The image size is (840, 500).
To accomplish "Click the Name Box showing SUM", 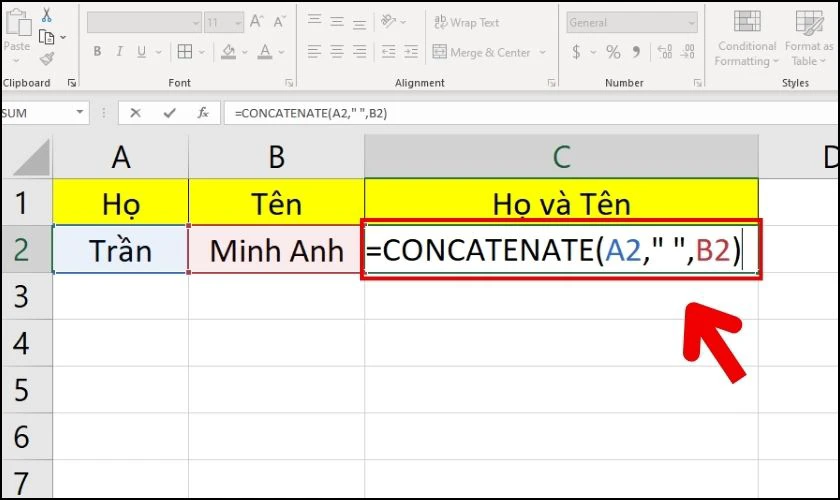I will click(x=36, y=113).
